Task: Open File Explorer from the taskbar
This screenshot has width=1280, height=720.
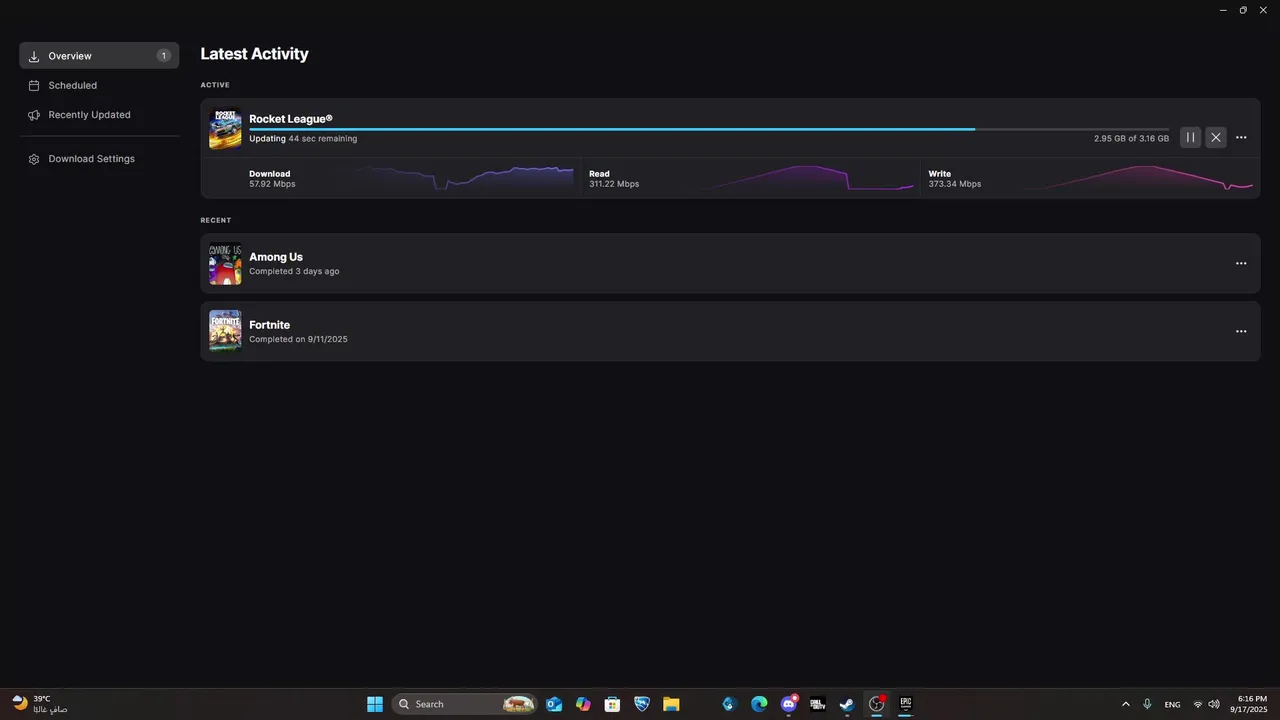Action: pos(671,704)
